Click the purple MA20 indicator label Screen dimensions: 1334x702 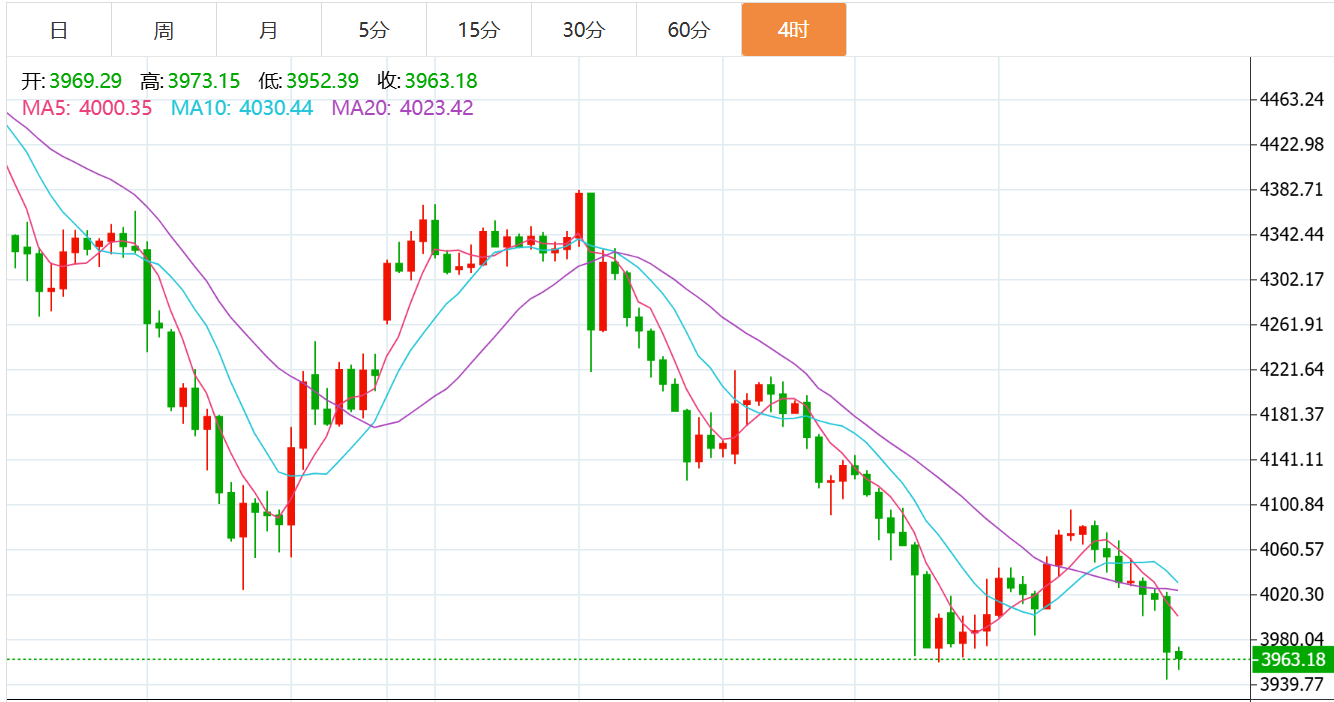(361, 108)
